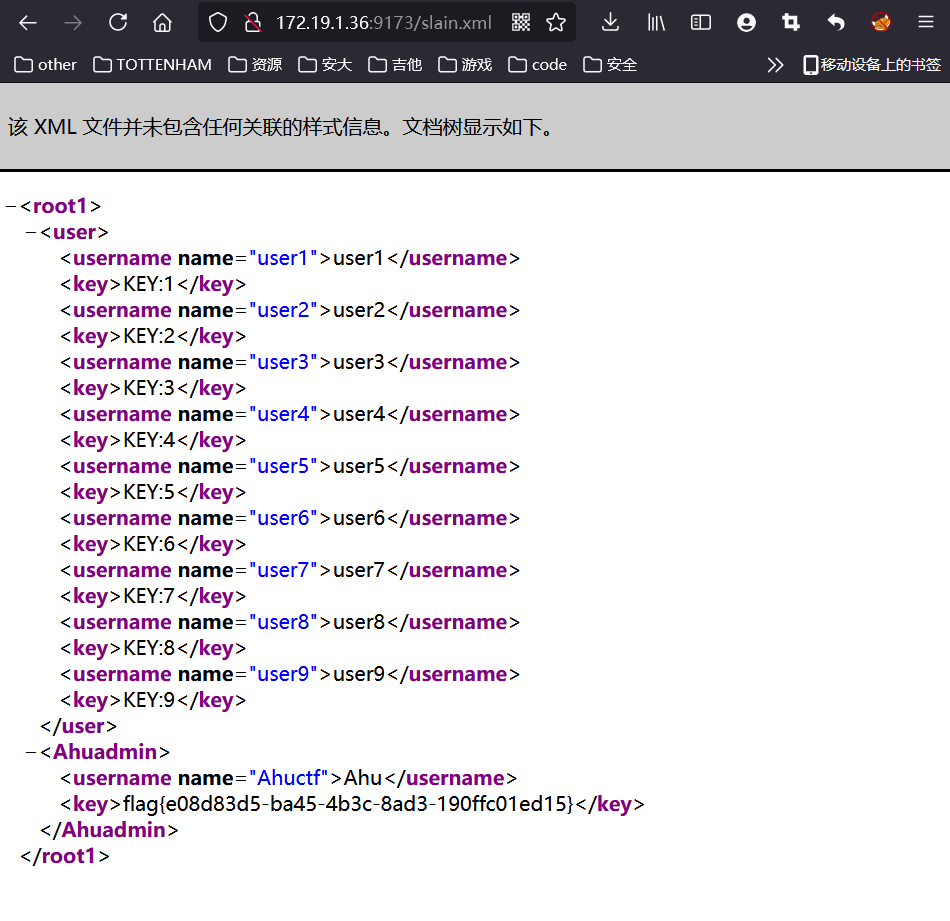The height and width of the screenshot is (921, 950).
Task: Open the 'other' bookmarks folder
Action: (45, 65)
